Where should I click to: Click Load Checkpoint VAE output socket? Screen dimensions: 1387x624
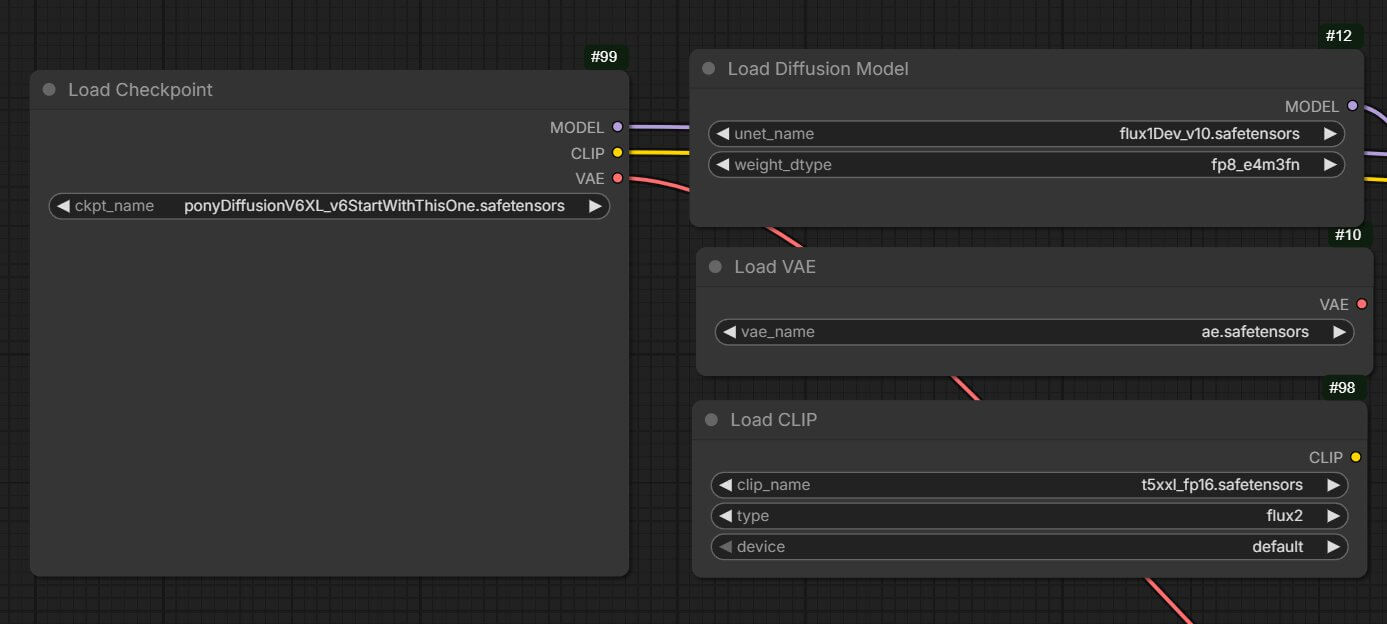coord(617,178)
